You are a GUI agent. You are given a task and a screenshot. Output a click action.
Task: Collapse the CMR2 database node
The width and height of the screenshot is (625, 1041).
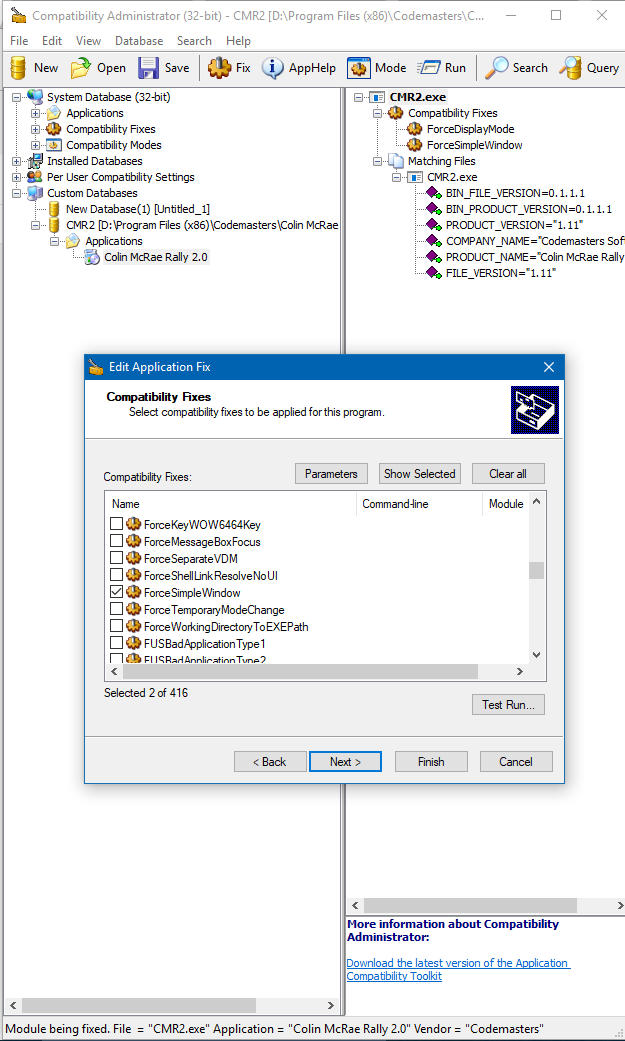click(35, 225)
